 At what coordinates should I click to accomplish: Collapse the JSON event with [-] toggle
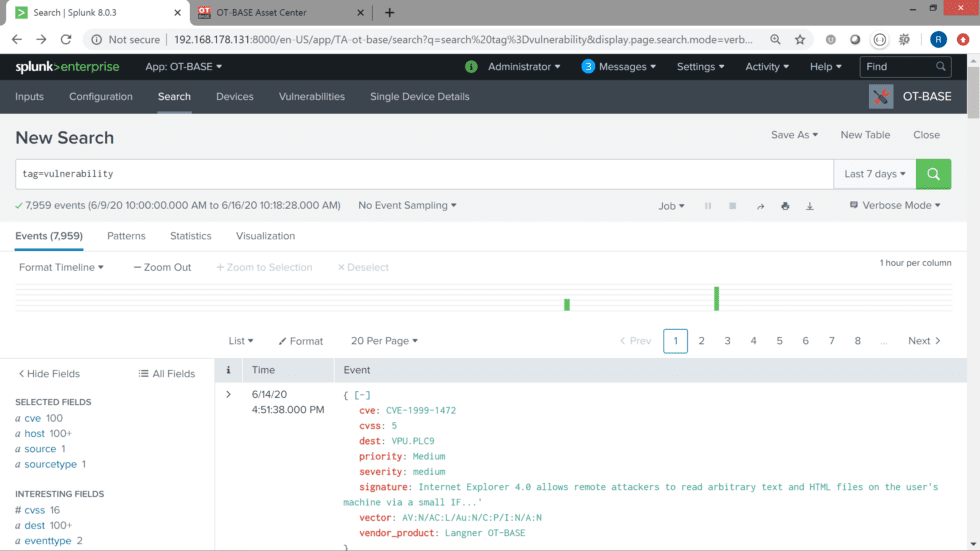pyautogui.click(x=363, y=395)
